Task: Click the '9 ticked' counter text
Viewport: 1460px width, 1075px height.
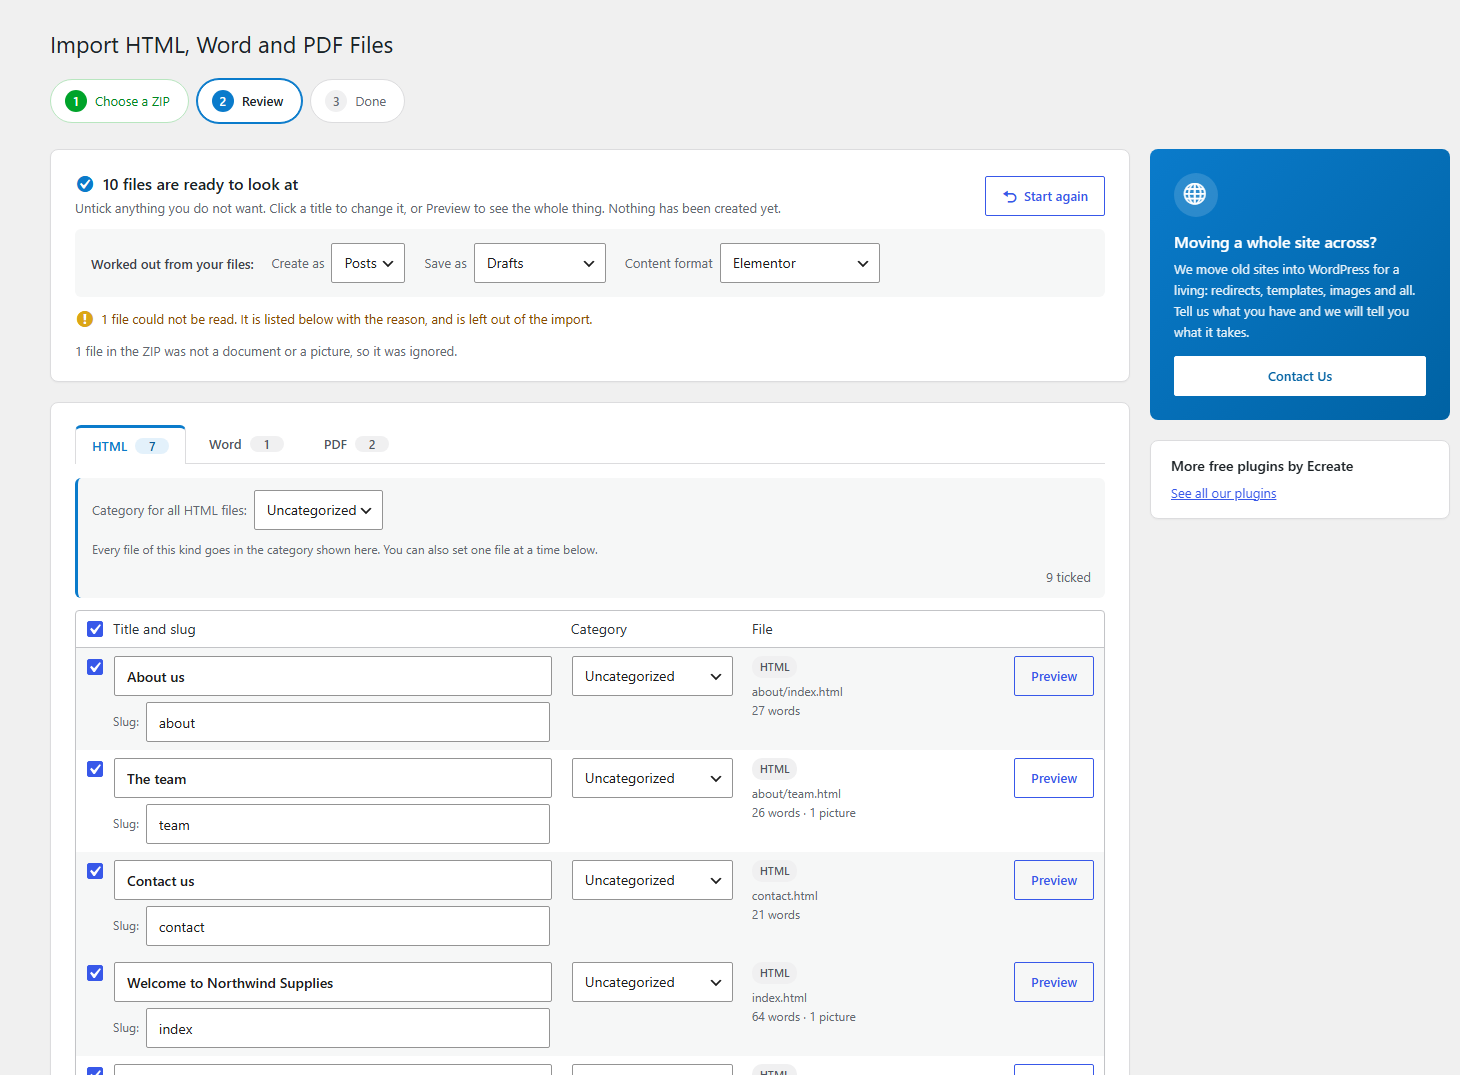Action: point(1068,577)
